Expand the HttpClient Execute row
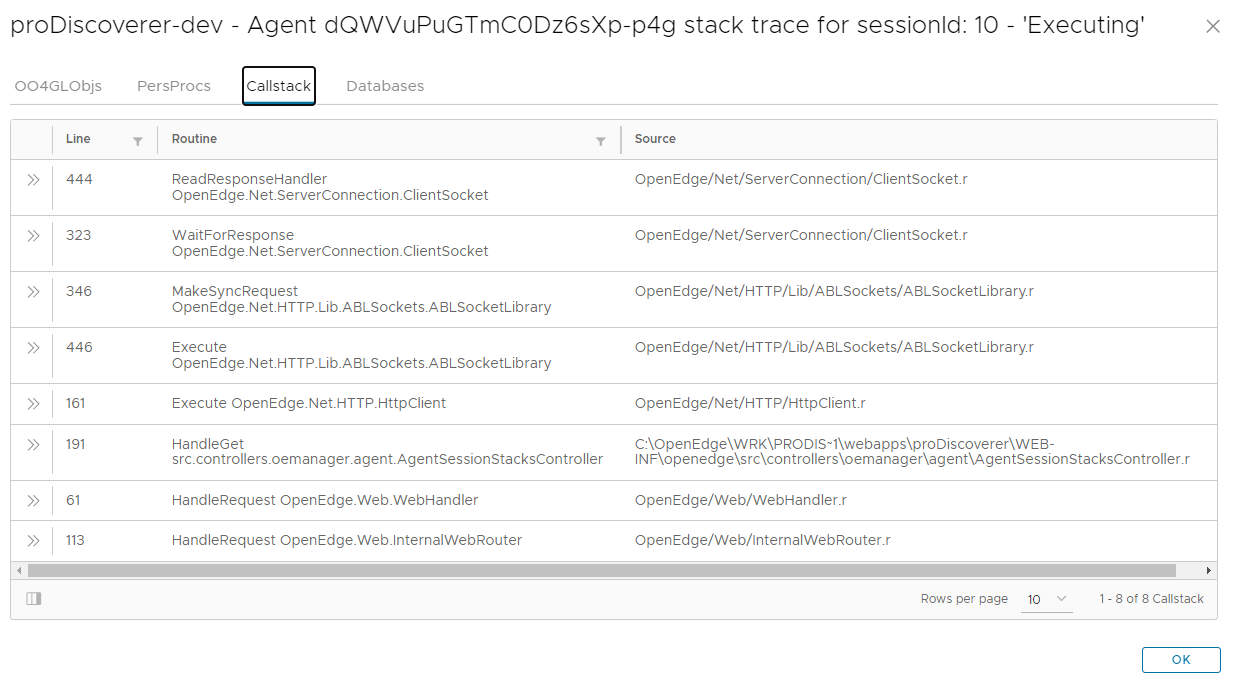This screenshot has width=1234, height=682. [33, 404]
